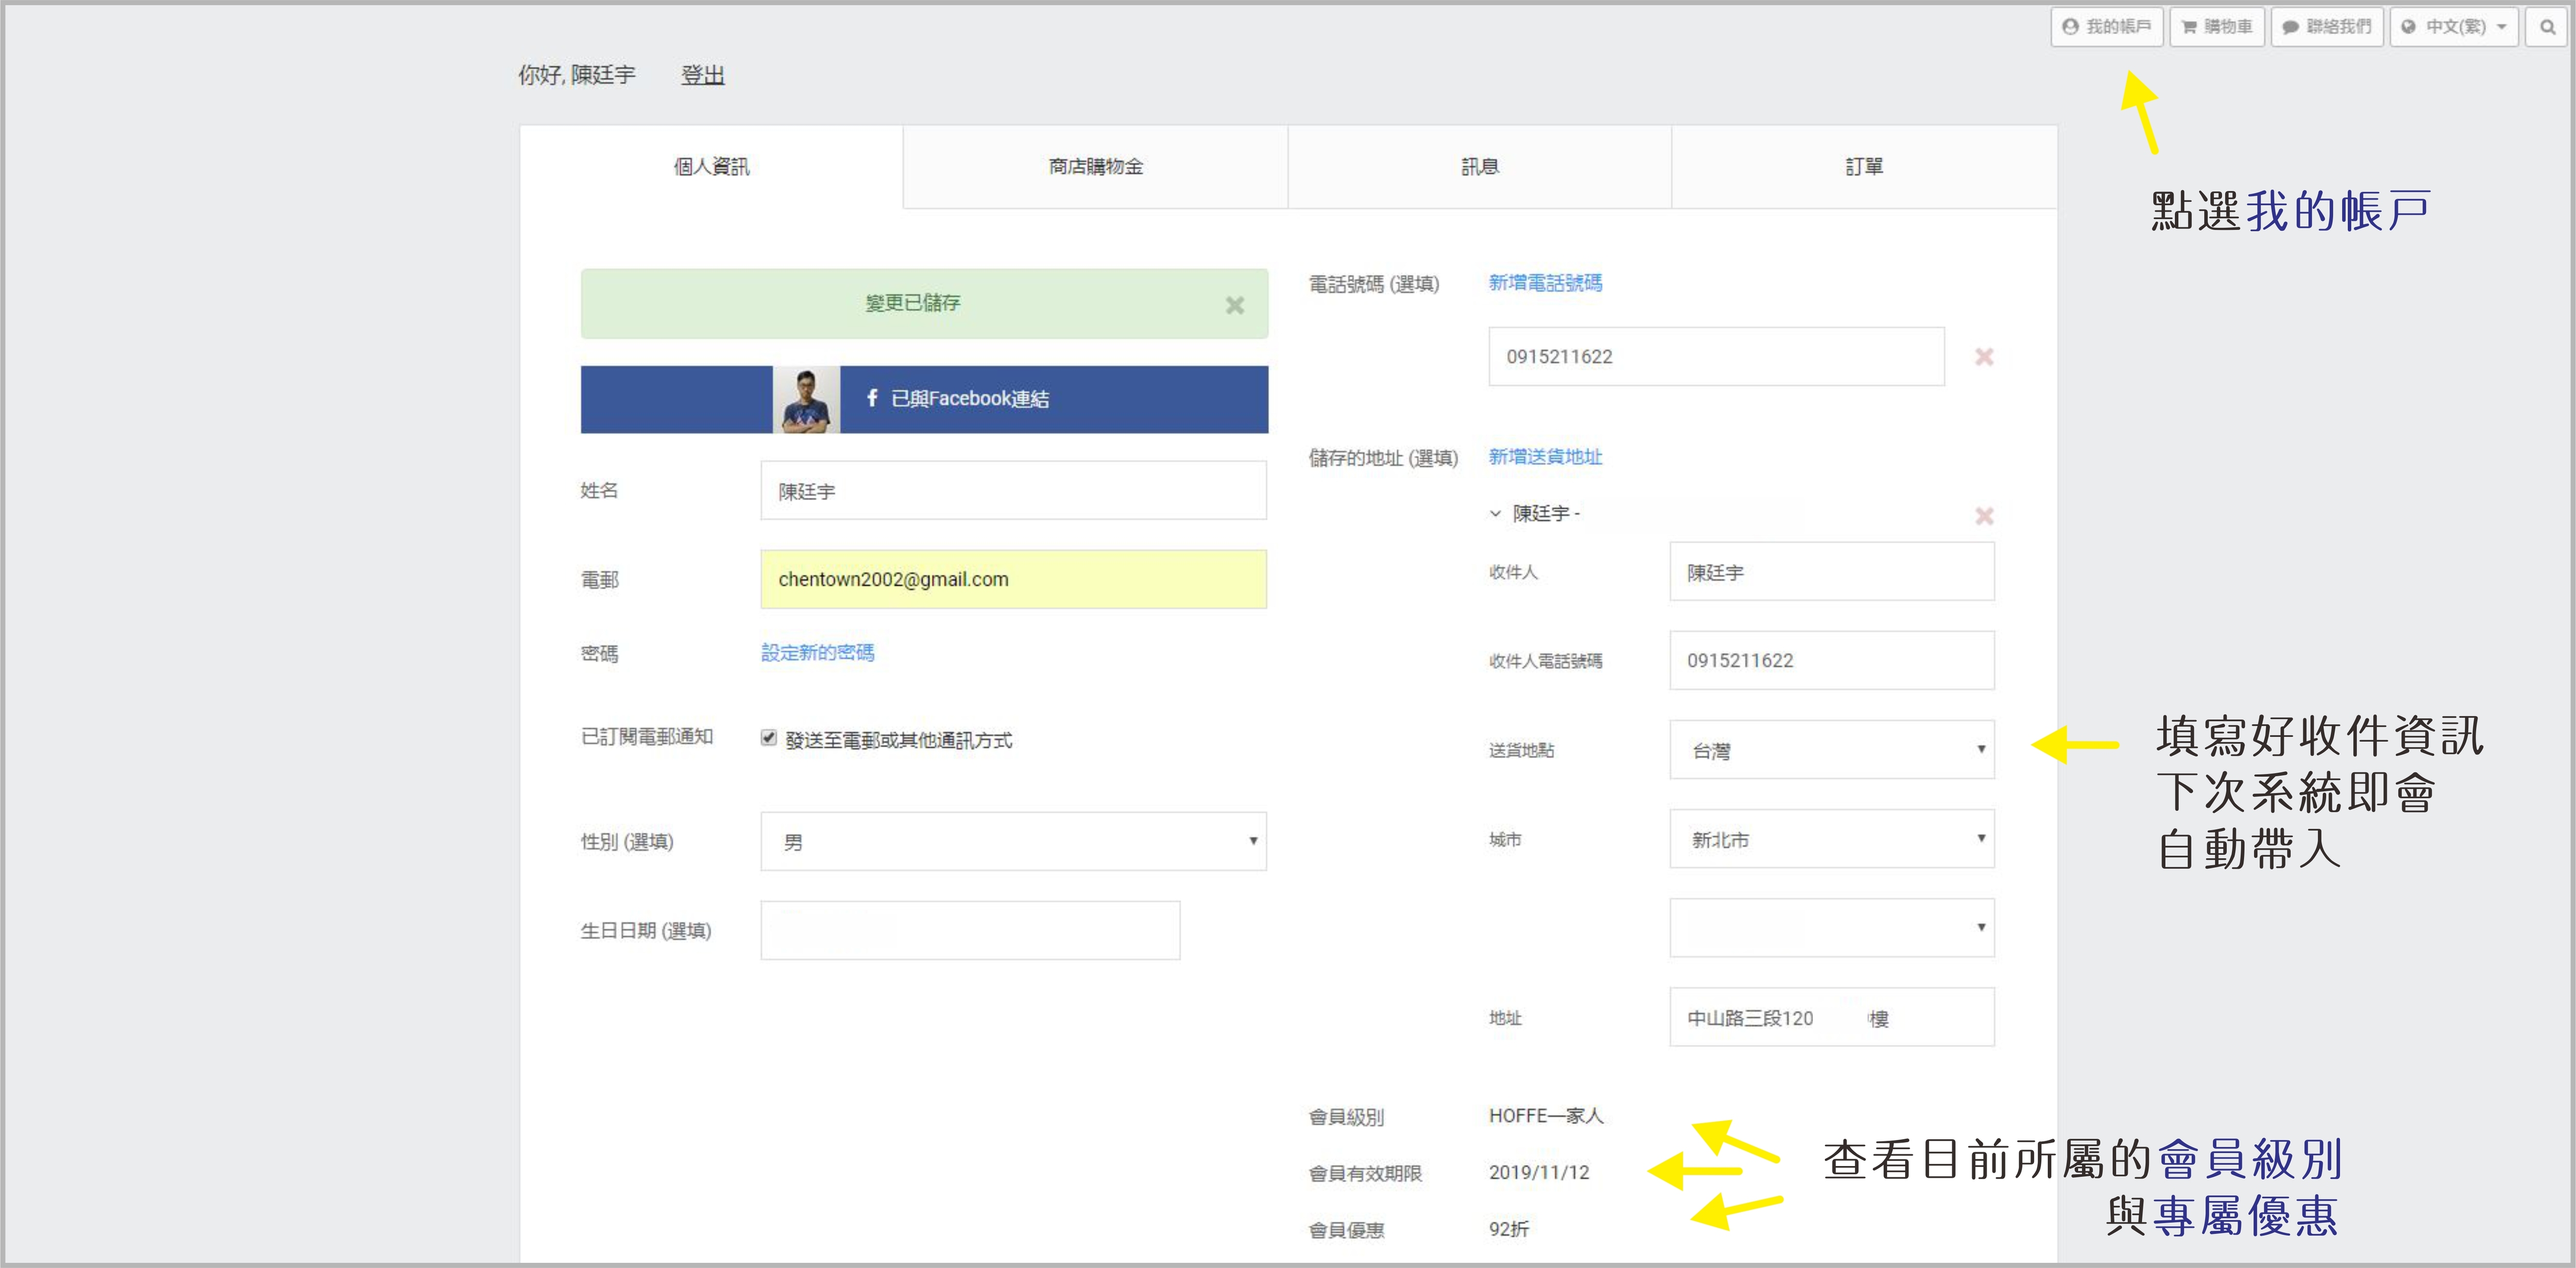Click the search magnifier icon

click(x=2546, y=27)
